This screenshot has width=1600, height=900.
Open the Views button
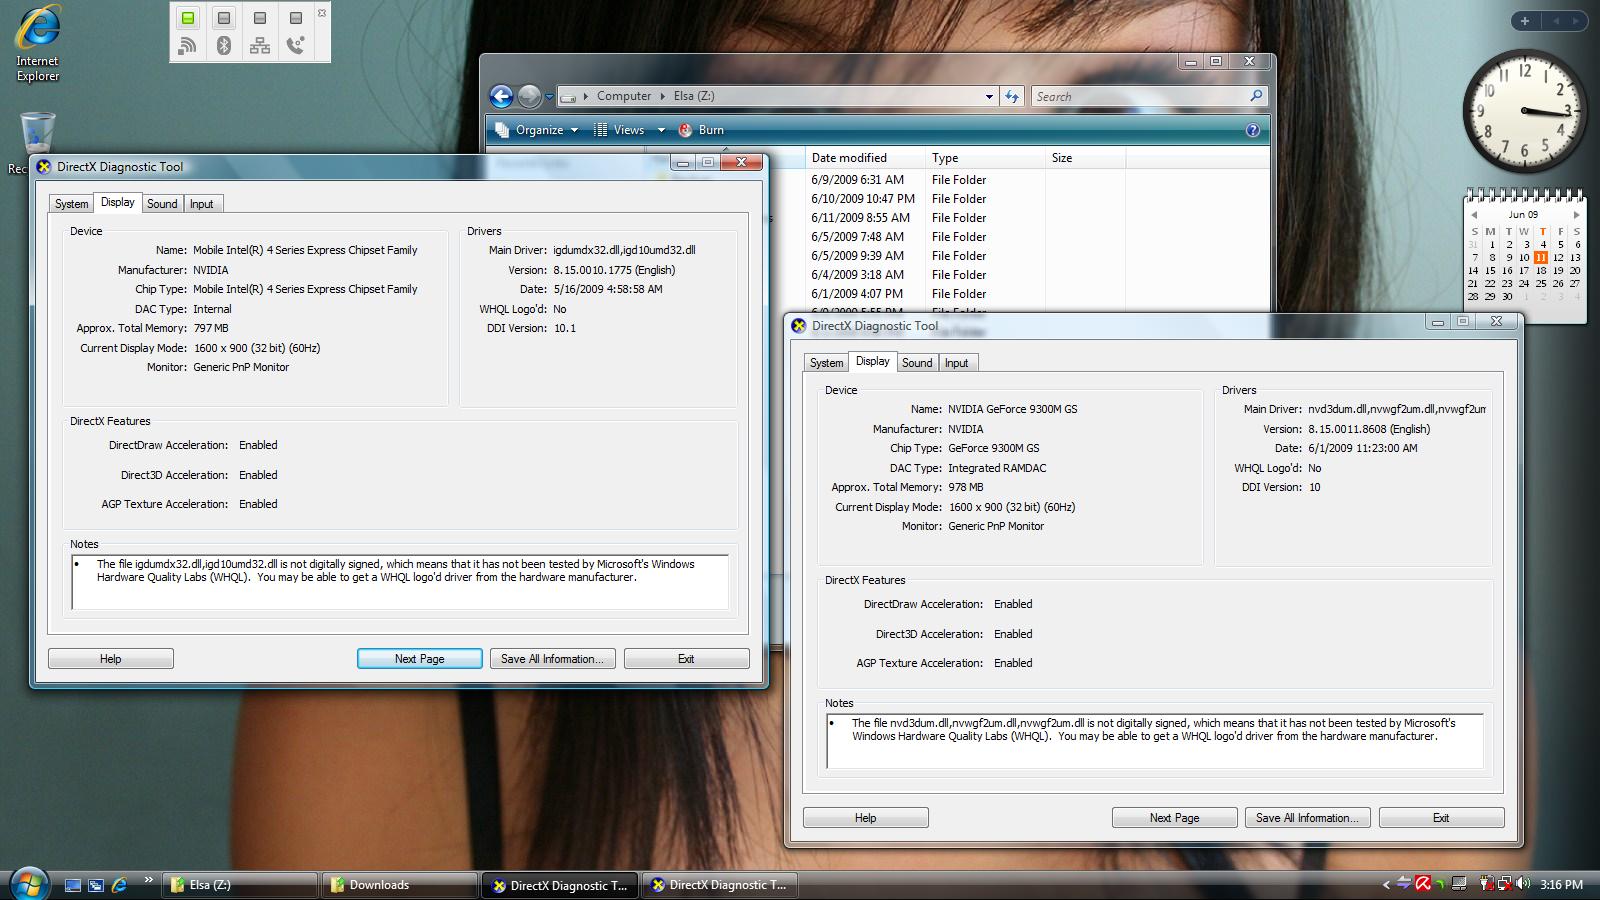point(620,130)
